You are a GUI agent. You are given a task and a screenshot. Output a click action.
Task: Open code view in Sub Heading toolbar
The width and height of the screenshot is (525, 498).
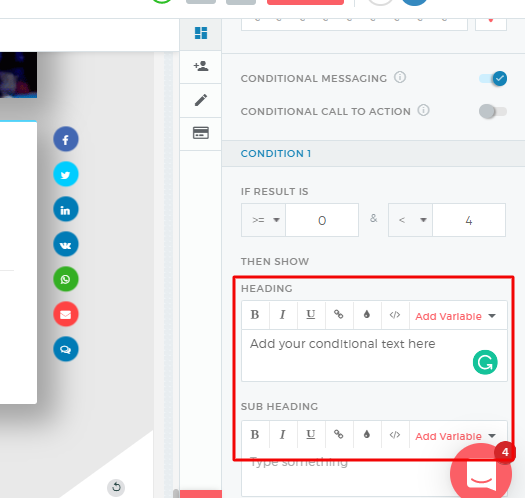[x=395, y=435]
